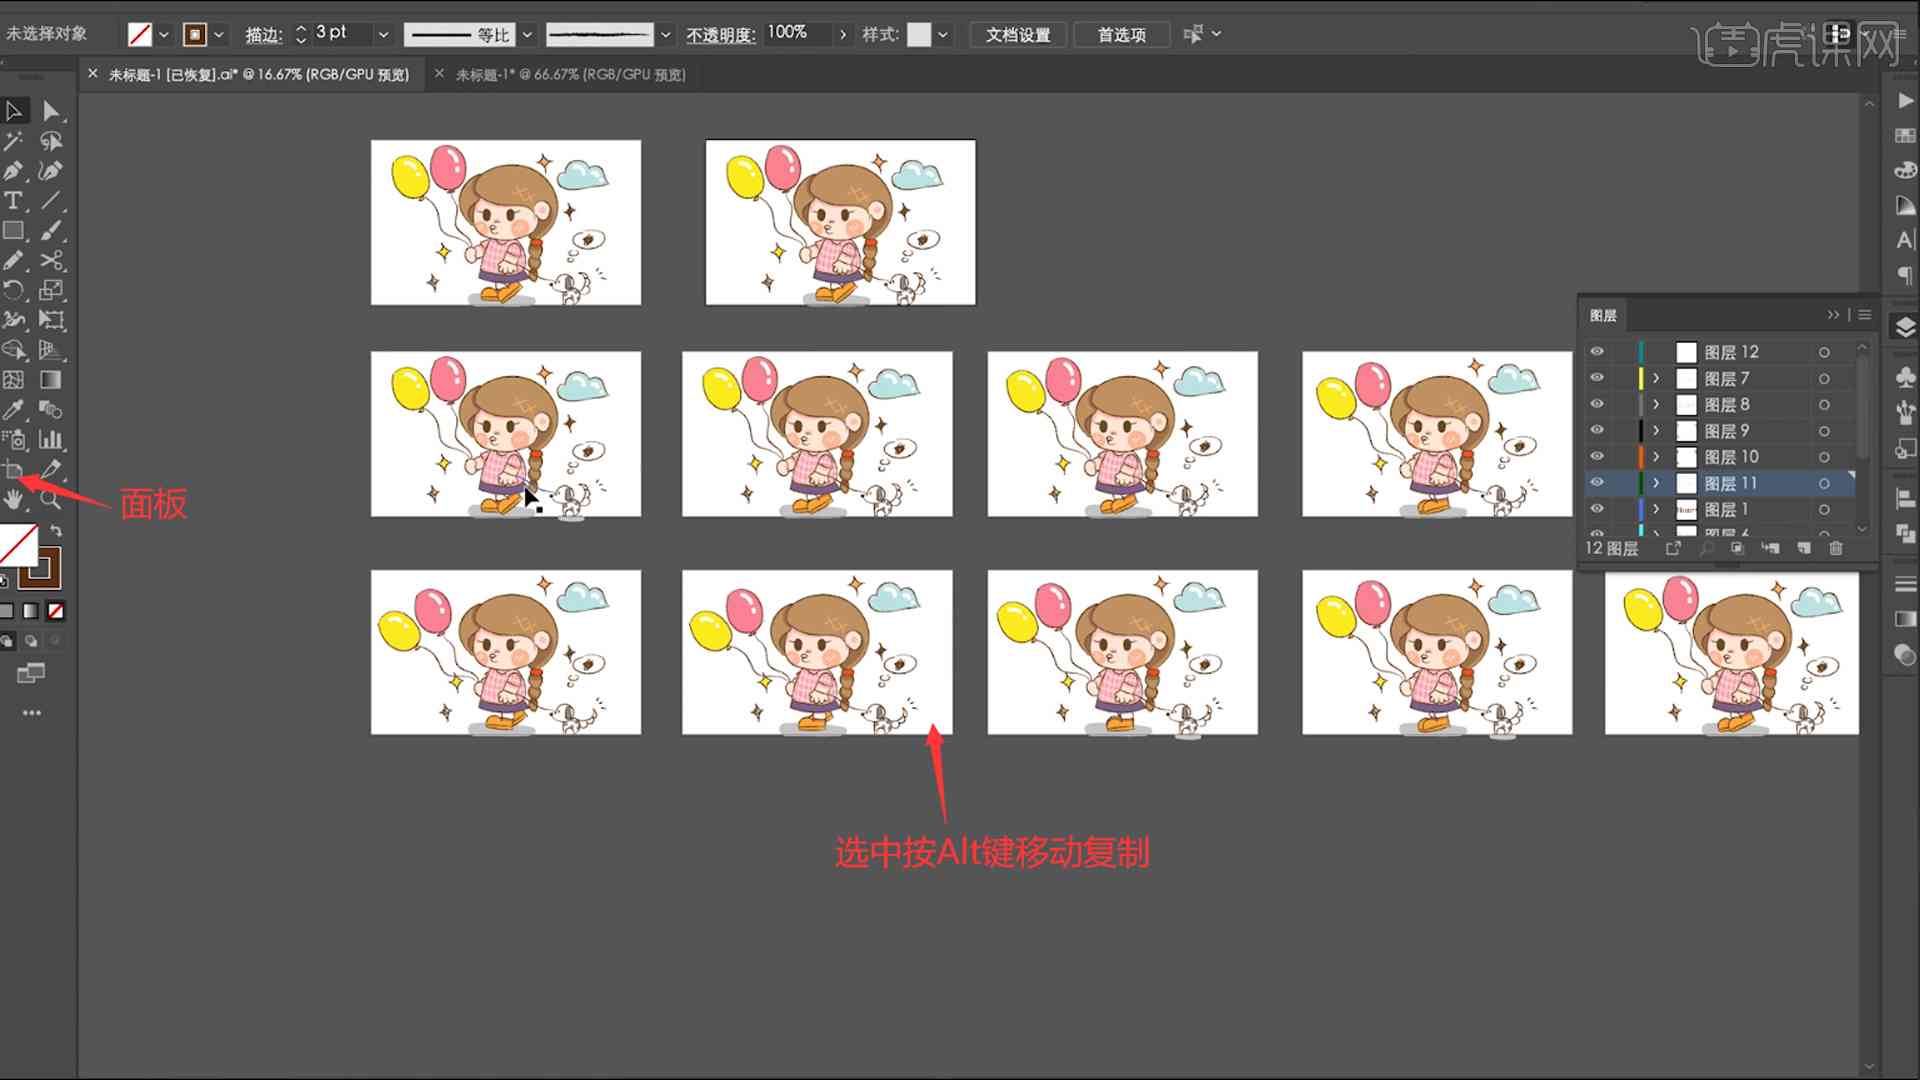This screenshot has height=1080, width=1920.
Task: Switch to the 未标题-1* 66.67% document tab
Action: click(570, 75)
